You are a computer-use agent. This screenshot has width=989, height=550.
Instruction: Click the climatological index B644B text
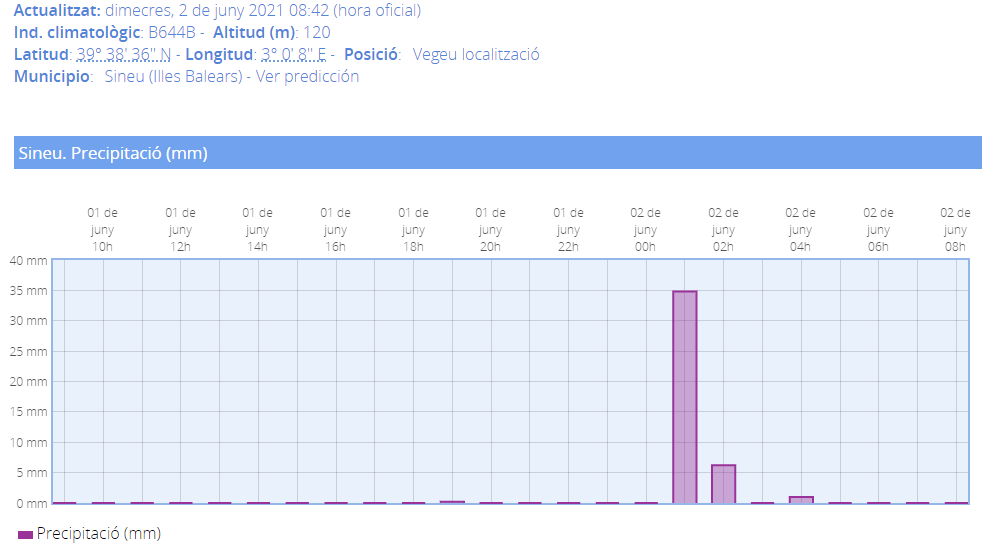tap(171, 32)
